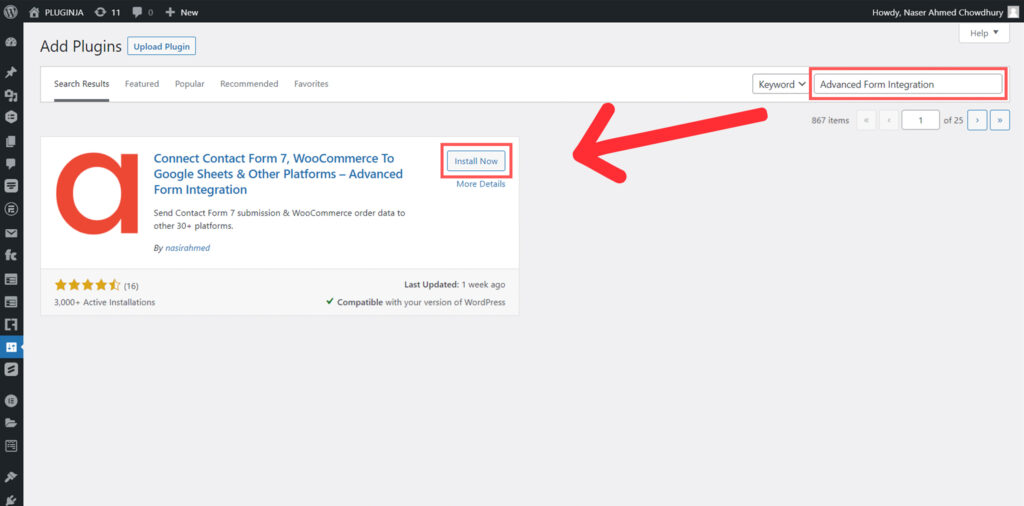Click the plugin description starting 'Send Contact Form 7'
This screenshot has width=1024, height=506.
(280, 220)
